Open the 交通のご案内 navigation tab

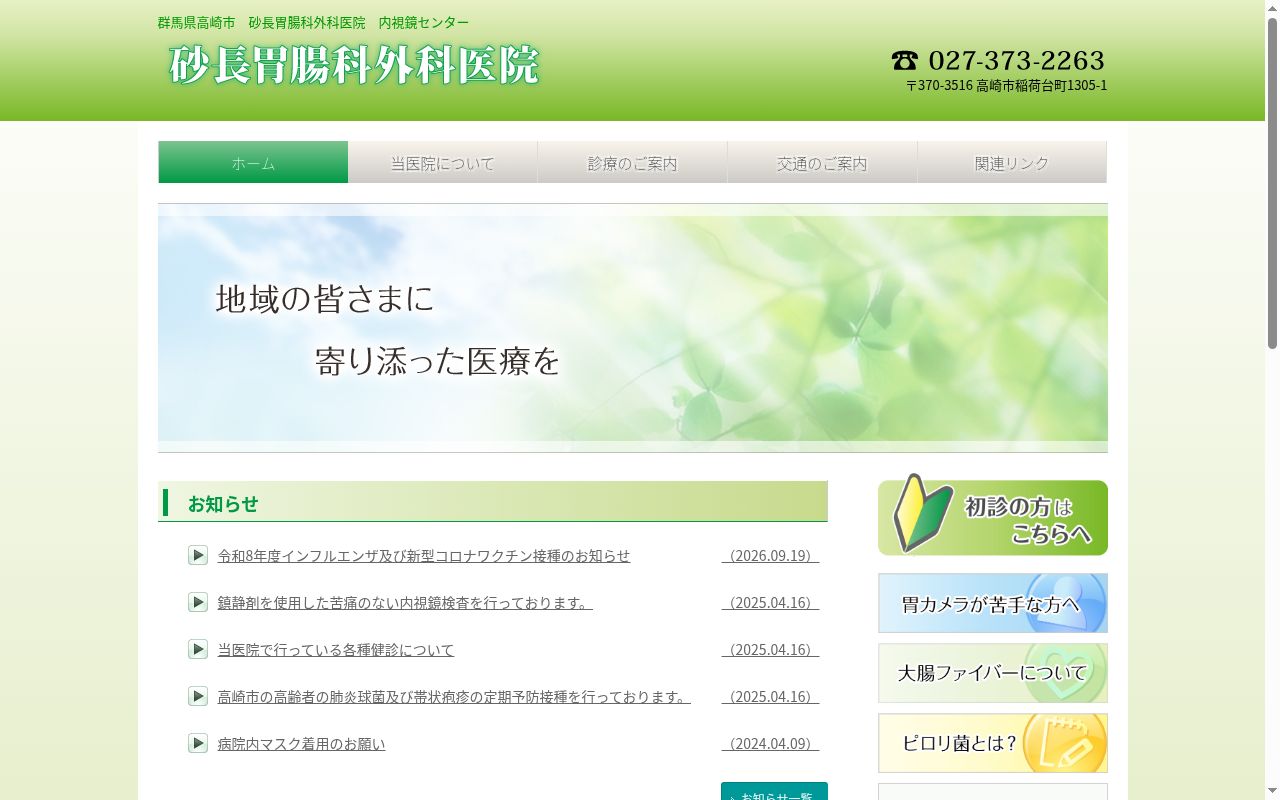click(x=823, y=162)
